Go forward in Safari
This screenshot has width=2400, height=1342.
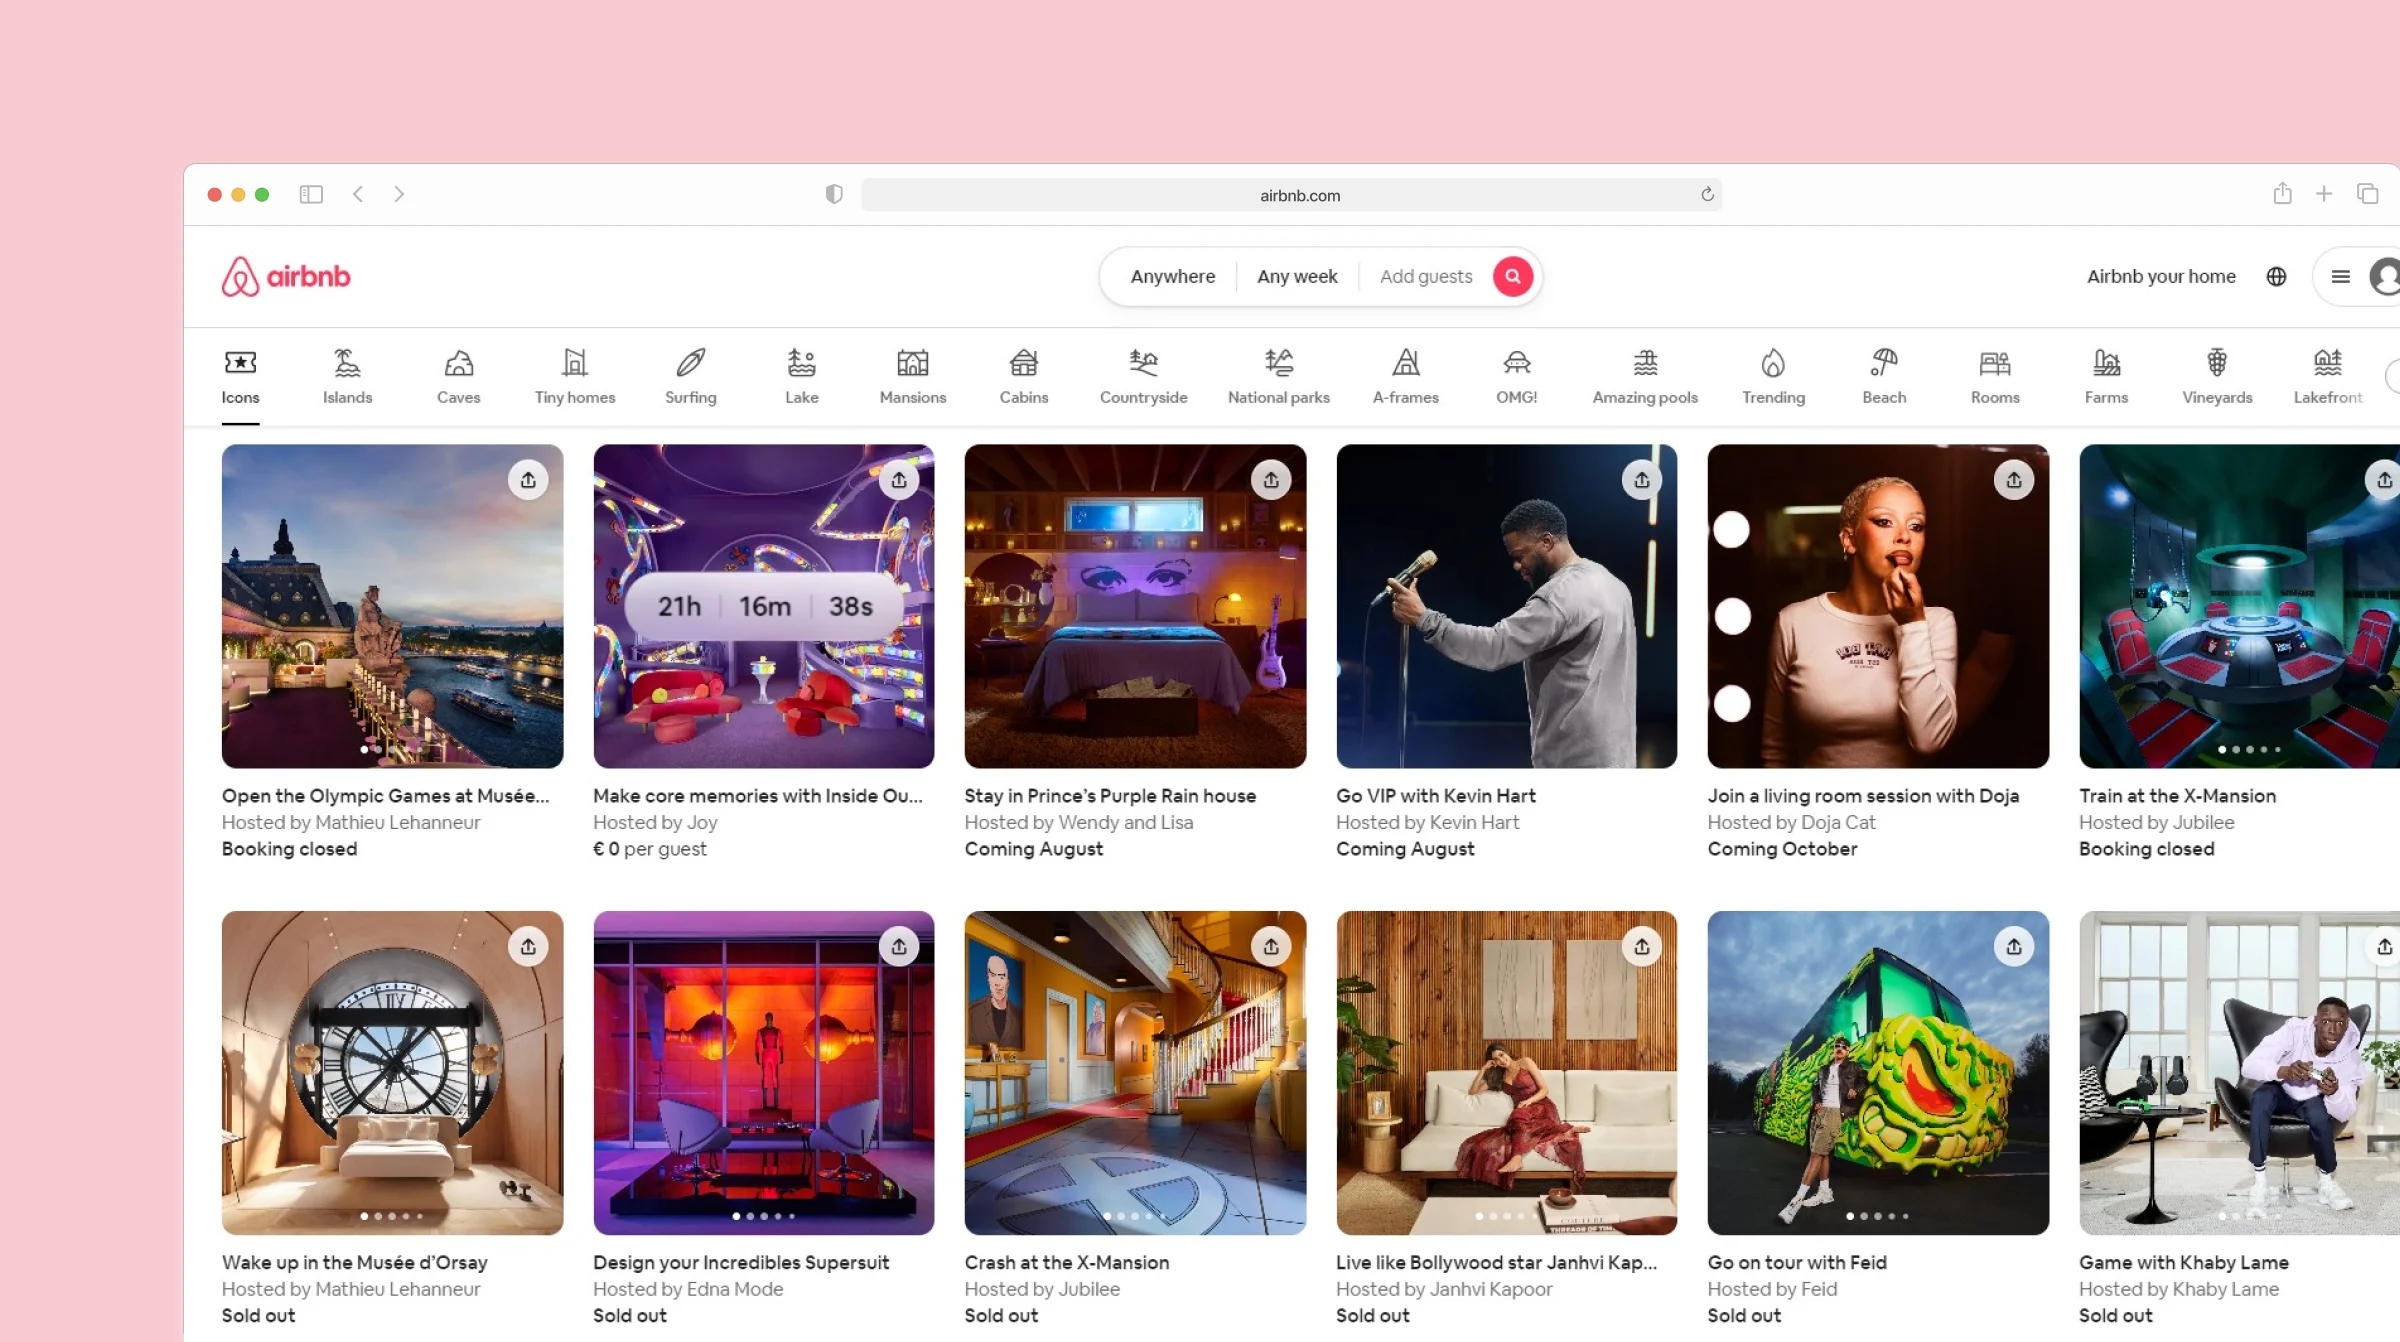(x=399, y=194)
